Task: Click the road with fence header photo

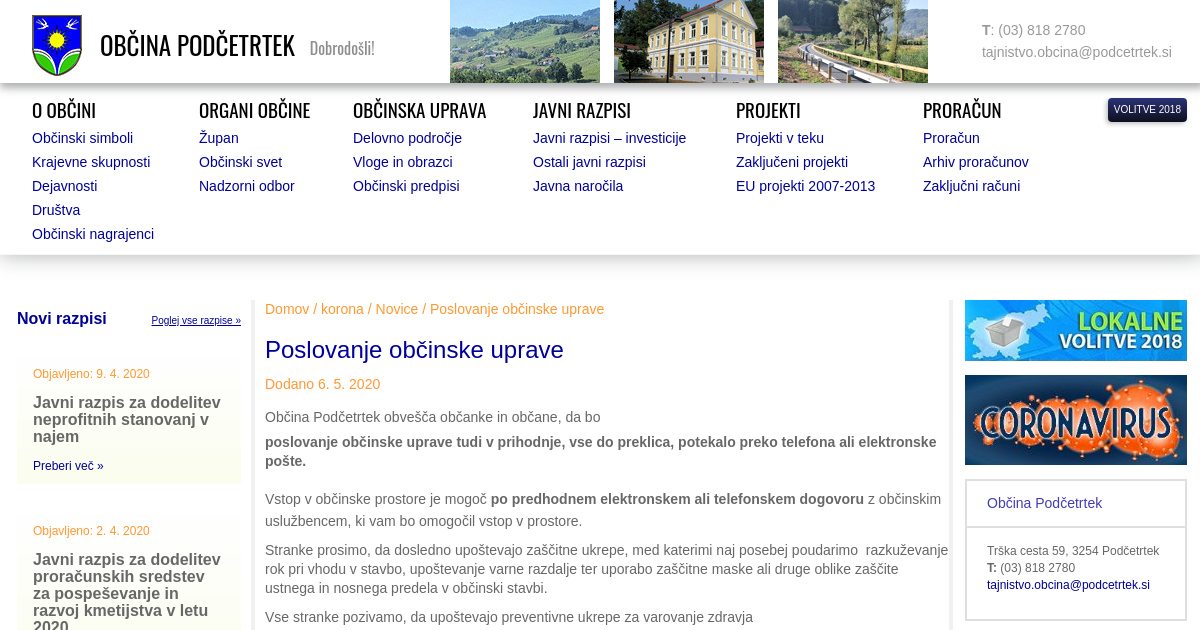Action: [x=852, y=41]
